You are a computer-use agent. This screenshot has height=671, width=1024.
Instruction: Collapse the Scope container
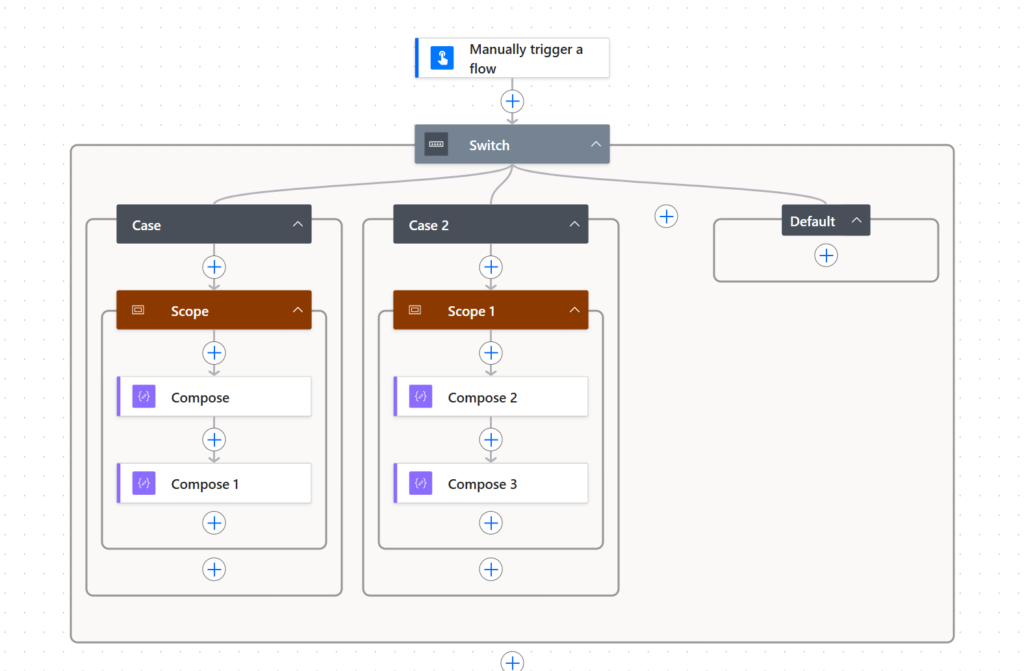tap(298, 310)
